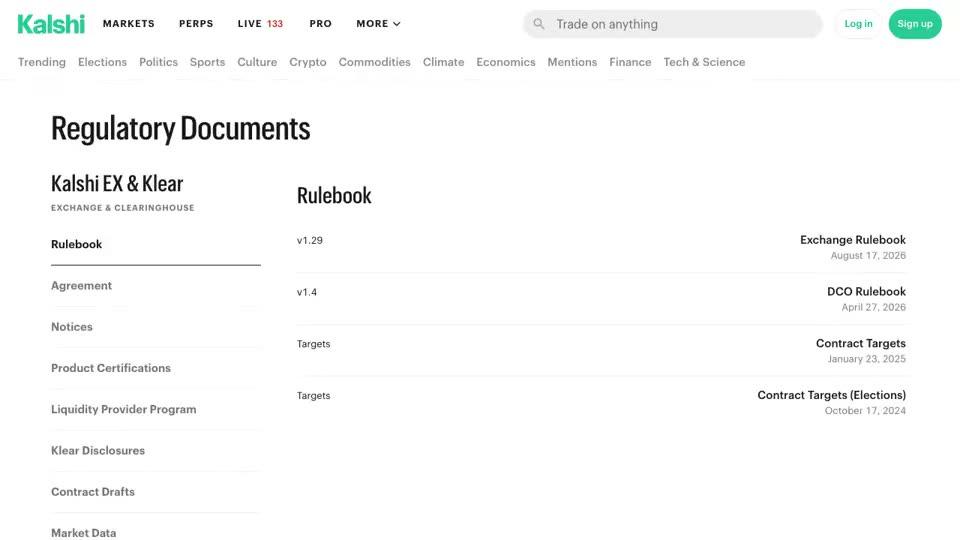
Task: Focus the Trade on anything search field
Action: click(672, 24)
